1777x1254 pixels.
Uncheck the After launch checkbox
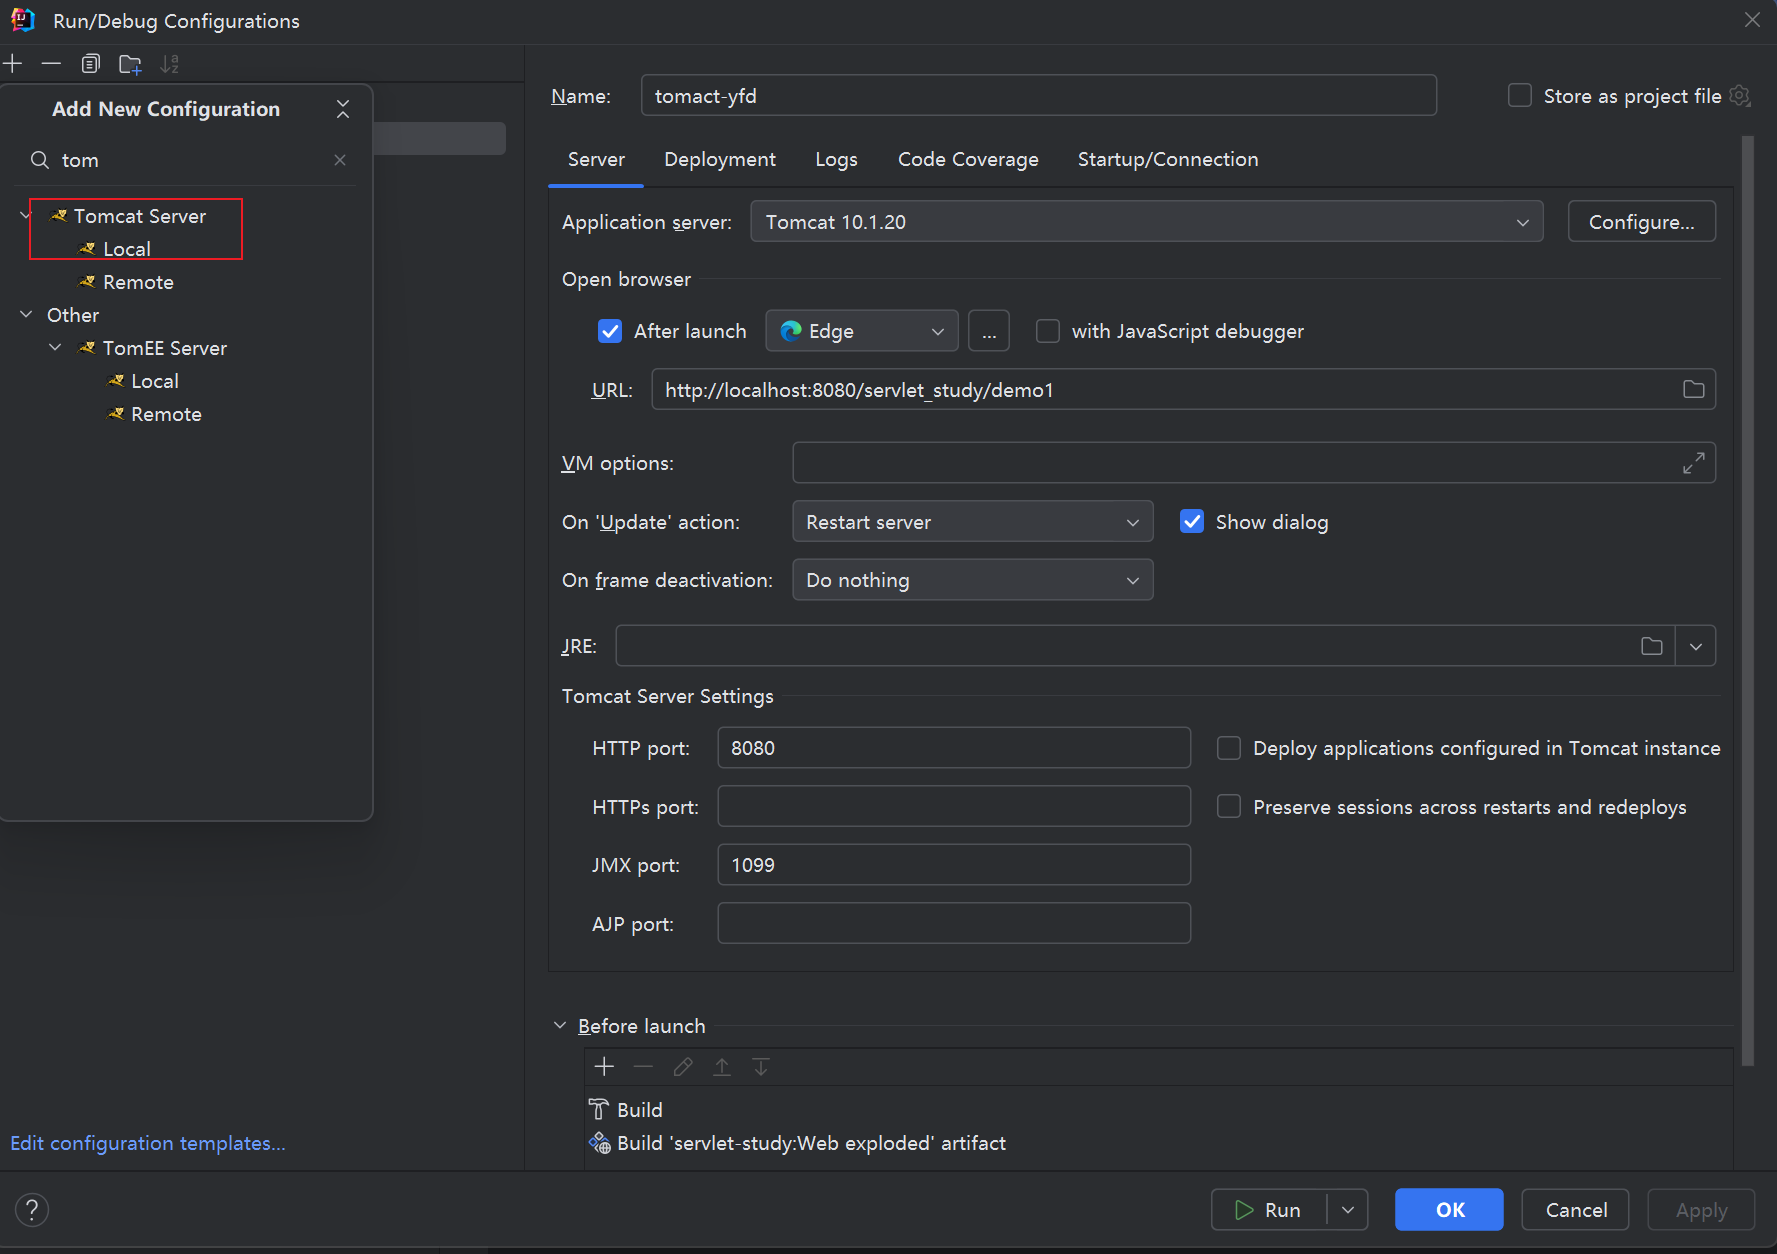click(610, 331)
